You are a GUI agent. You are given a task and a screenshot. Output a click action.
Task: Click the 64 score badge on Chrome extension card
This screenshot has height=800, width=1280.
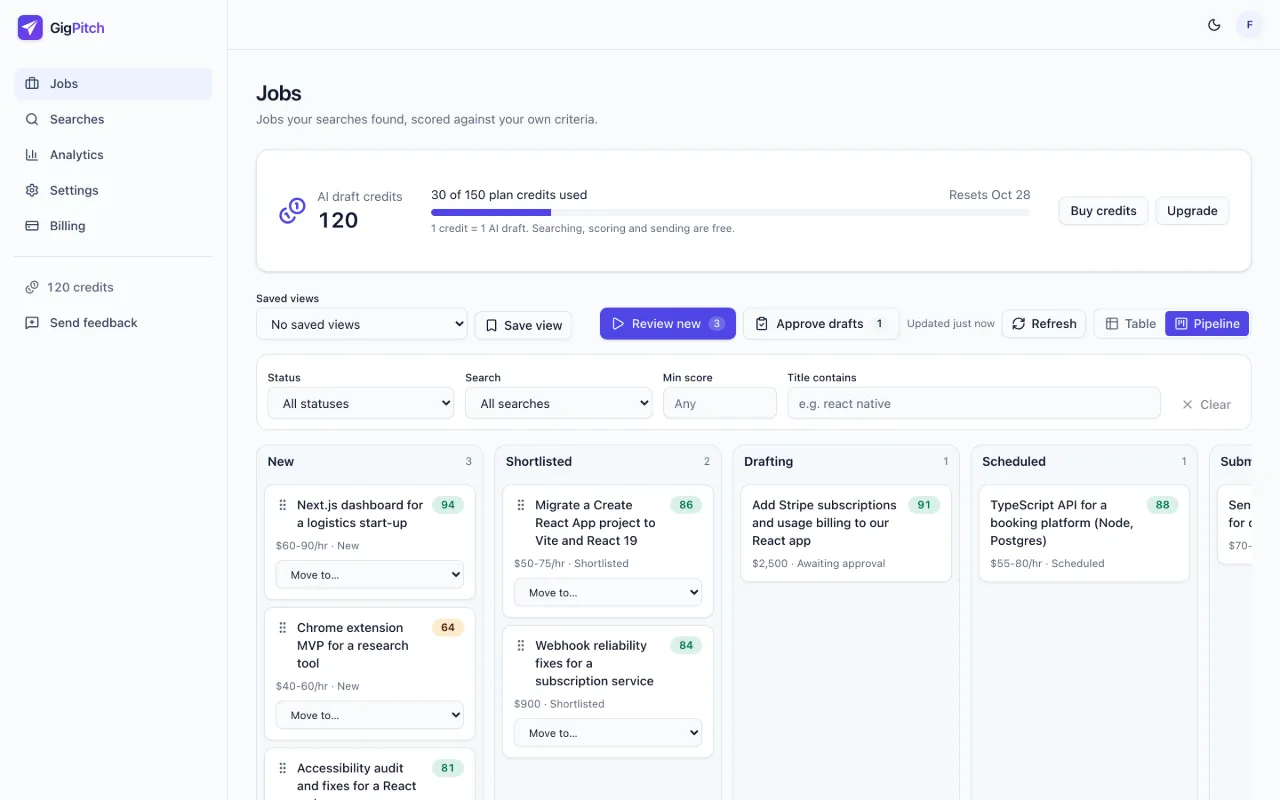tap(448, 628)
